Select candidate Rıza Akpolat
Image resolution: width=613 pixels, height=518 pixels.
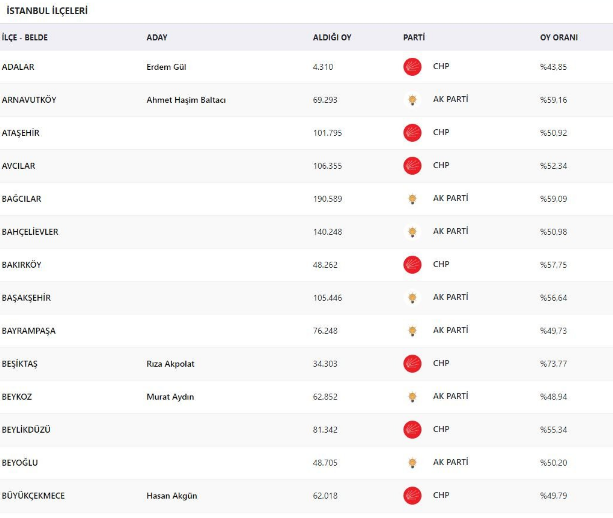point(170,364)
